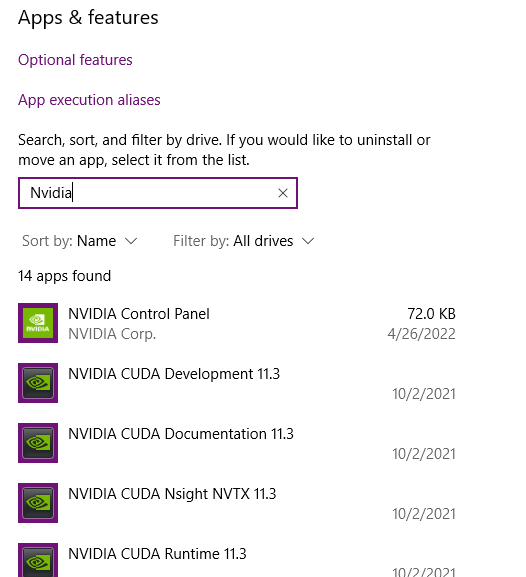Click the NVIDIA CUDA Development 11.3 icon

(38, 383)
